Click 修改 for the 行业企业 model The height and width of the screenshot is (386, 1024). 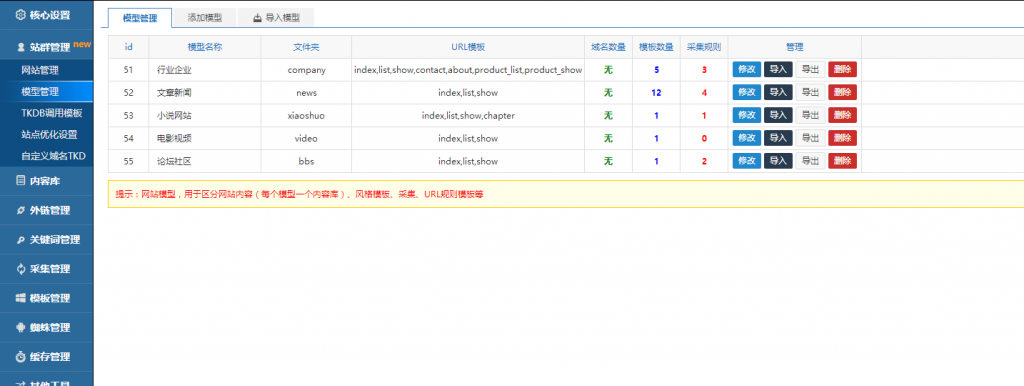pos(746,69)
